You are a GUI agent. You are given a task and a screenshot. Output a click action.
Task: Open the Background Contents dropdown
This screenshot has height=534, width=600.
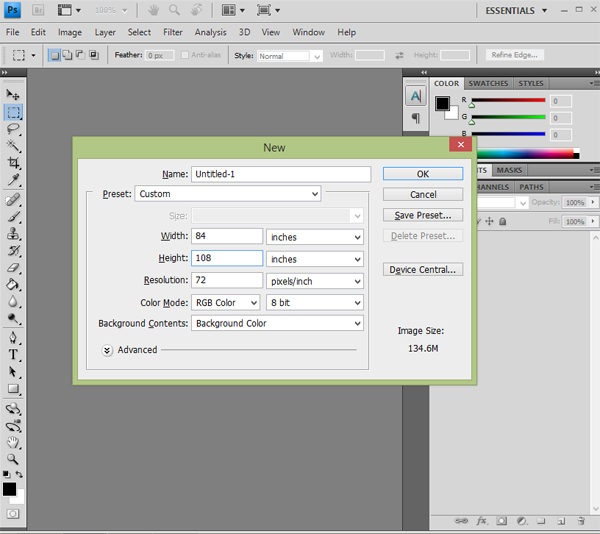[x=277, y=323]
